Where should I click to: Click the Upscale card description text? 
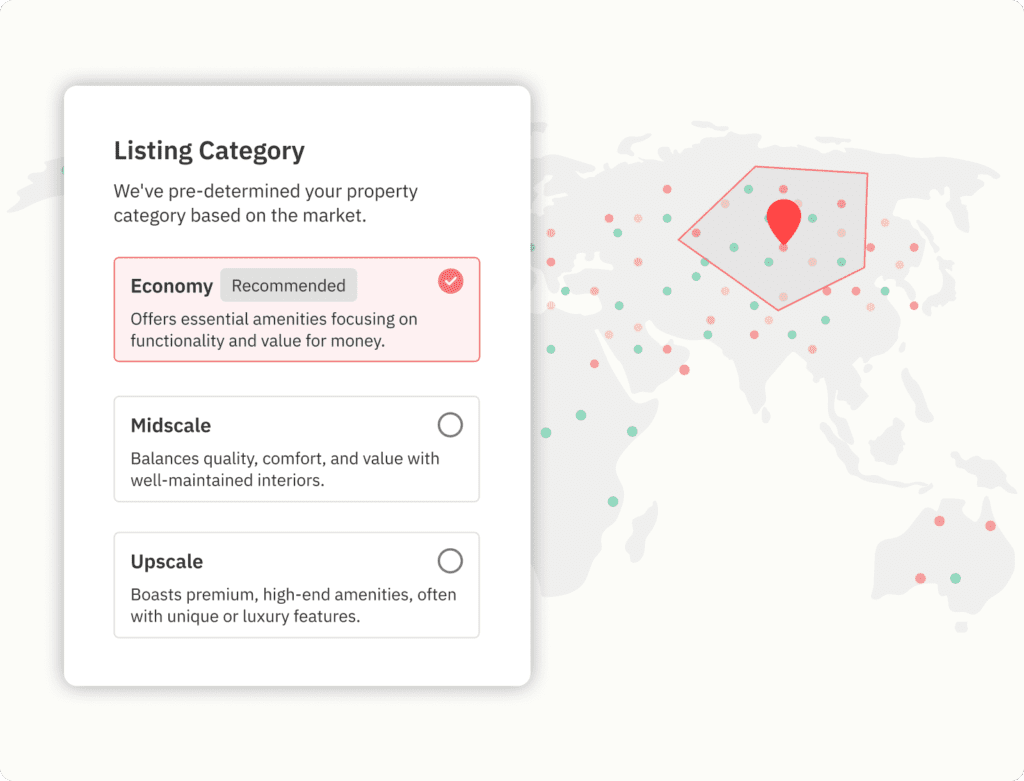(293, 605)
